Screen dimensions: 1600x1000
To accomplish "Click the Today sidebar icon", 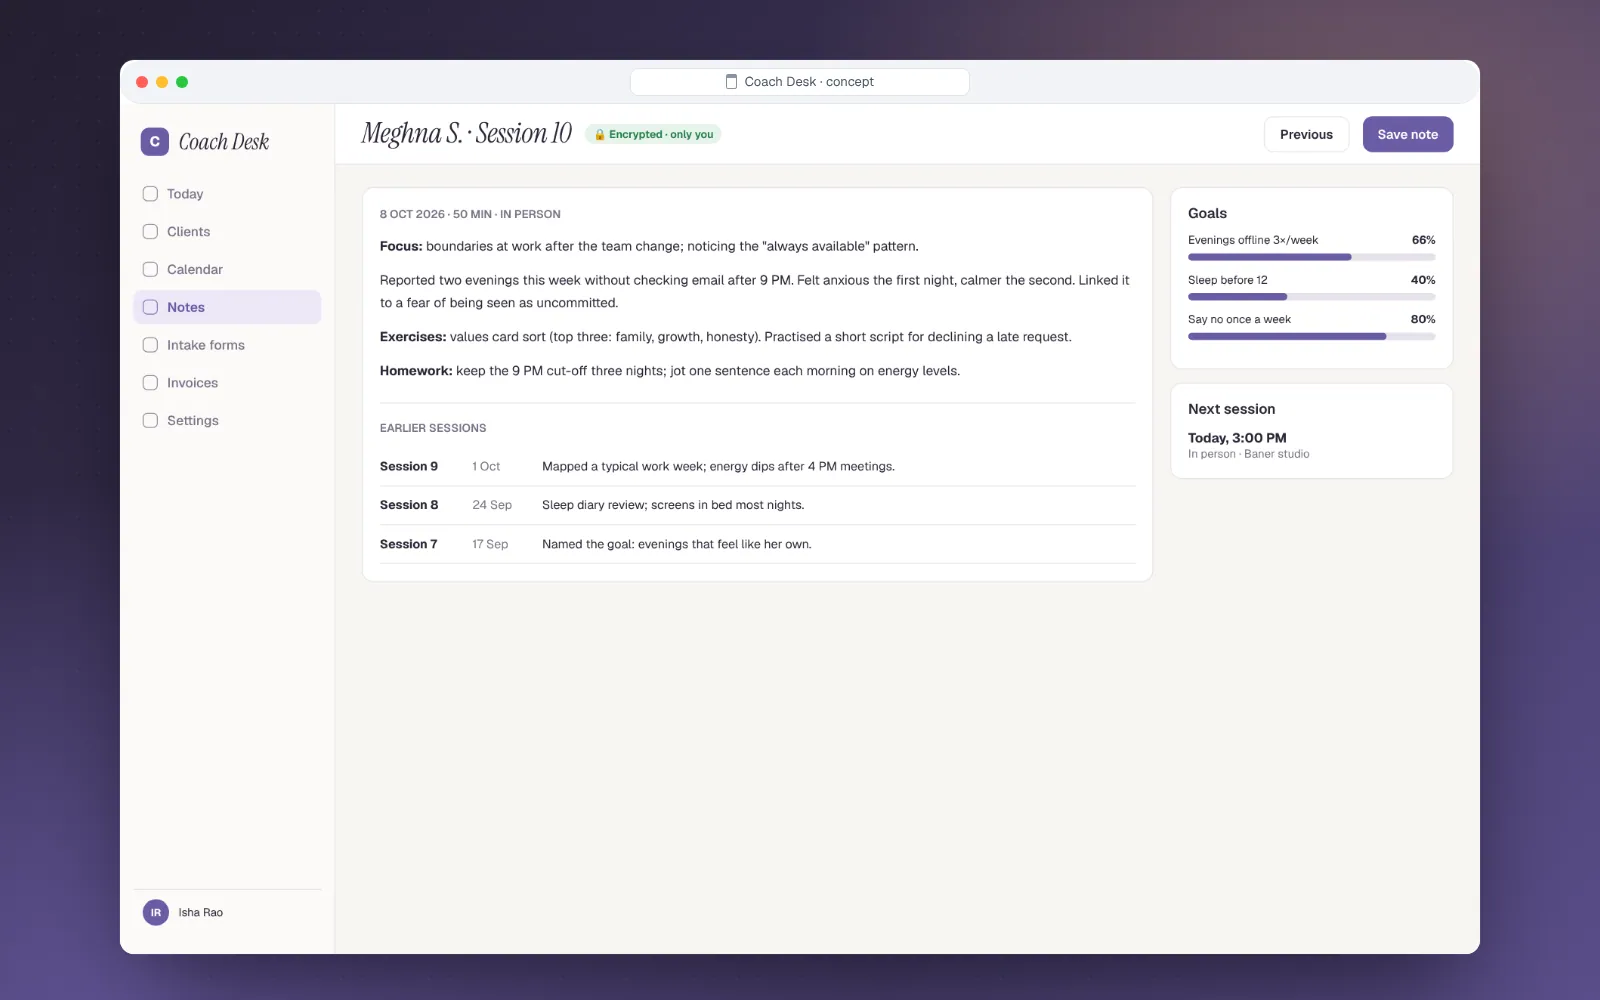I will click(x=150, y=194).
